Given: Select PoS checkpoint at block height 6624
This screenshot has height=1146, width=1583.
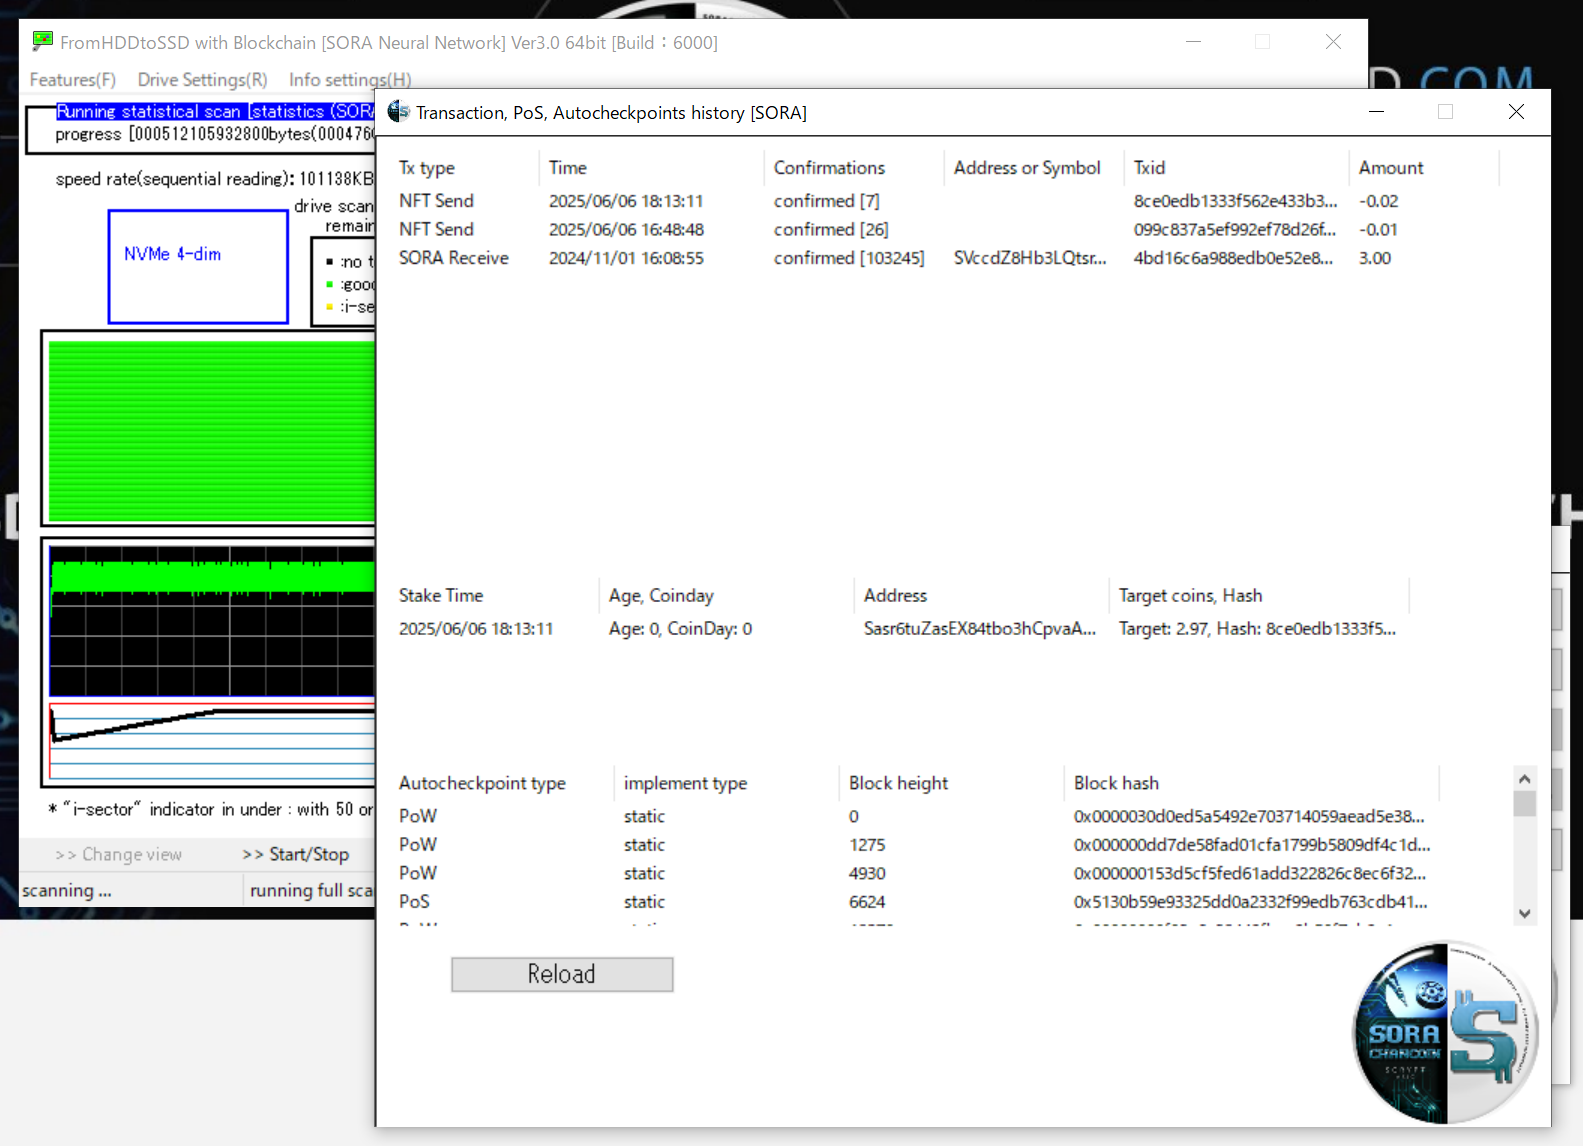Looking at the screenshot, I should click(x=915, y=902).
